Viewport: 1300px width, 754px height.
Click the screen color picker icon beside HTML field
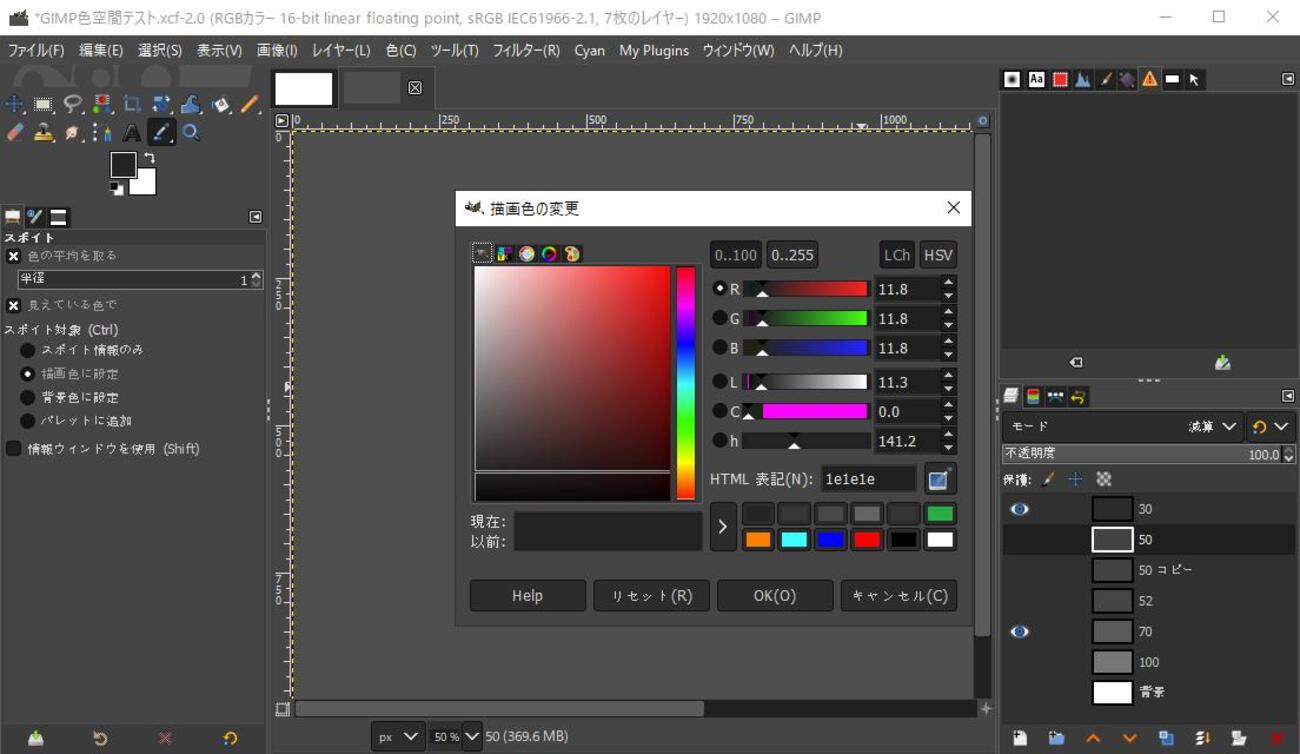(938, 480)
